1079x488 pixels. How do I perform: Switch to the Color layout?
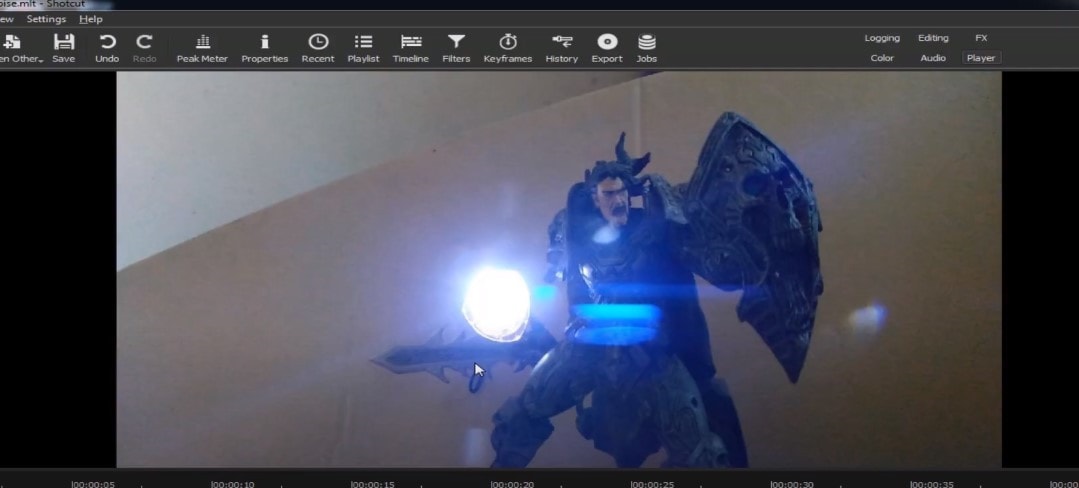coord(882,59)
